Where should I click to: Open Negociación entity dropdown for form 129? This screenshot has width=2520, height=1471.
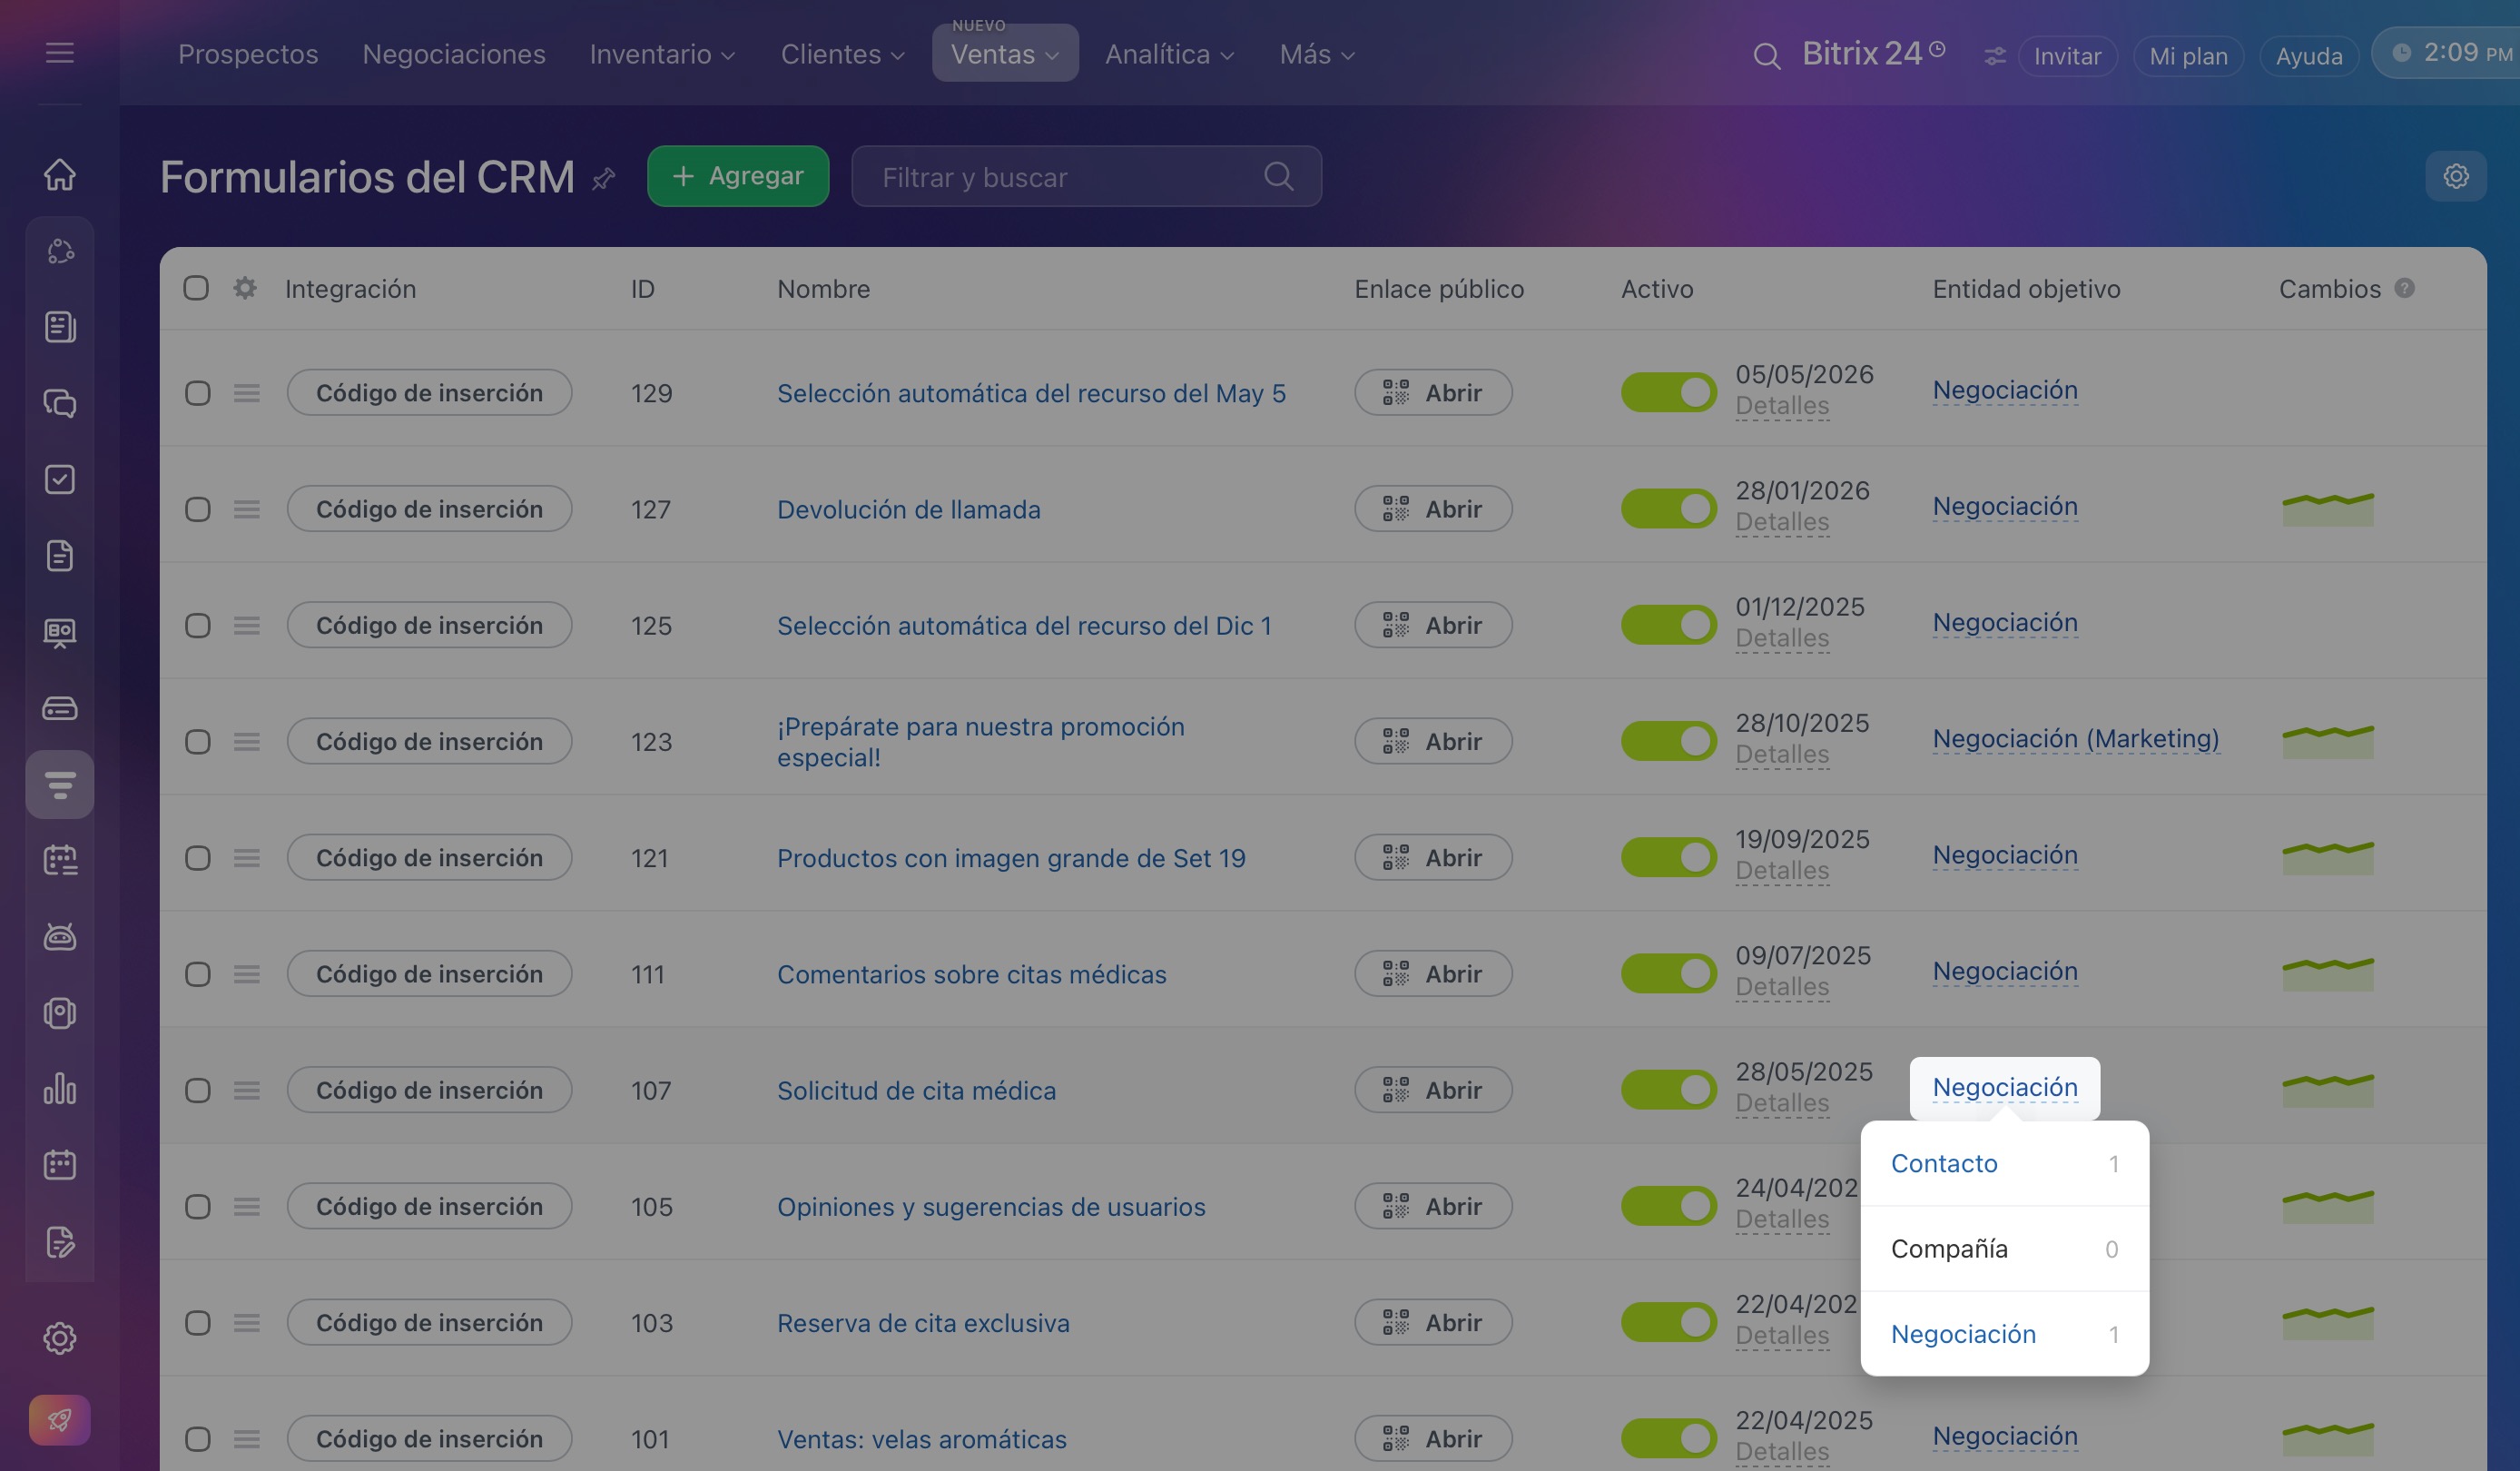click(x=2005, y=390)
